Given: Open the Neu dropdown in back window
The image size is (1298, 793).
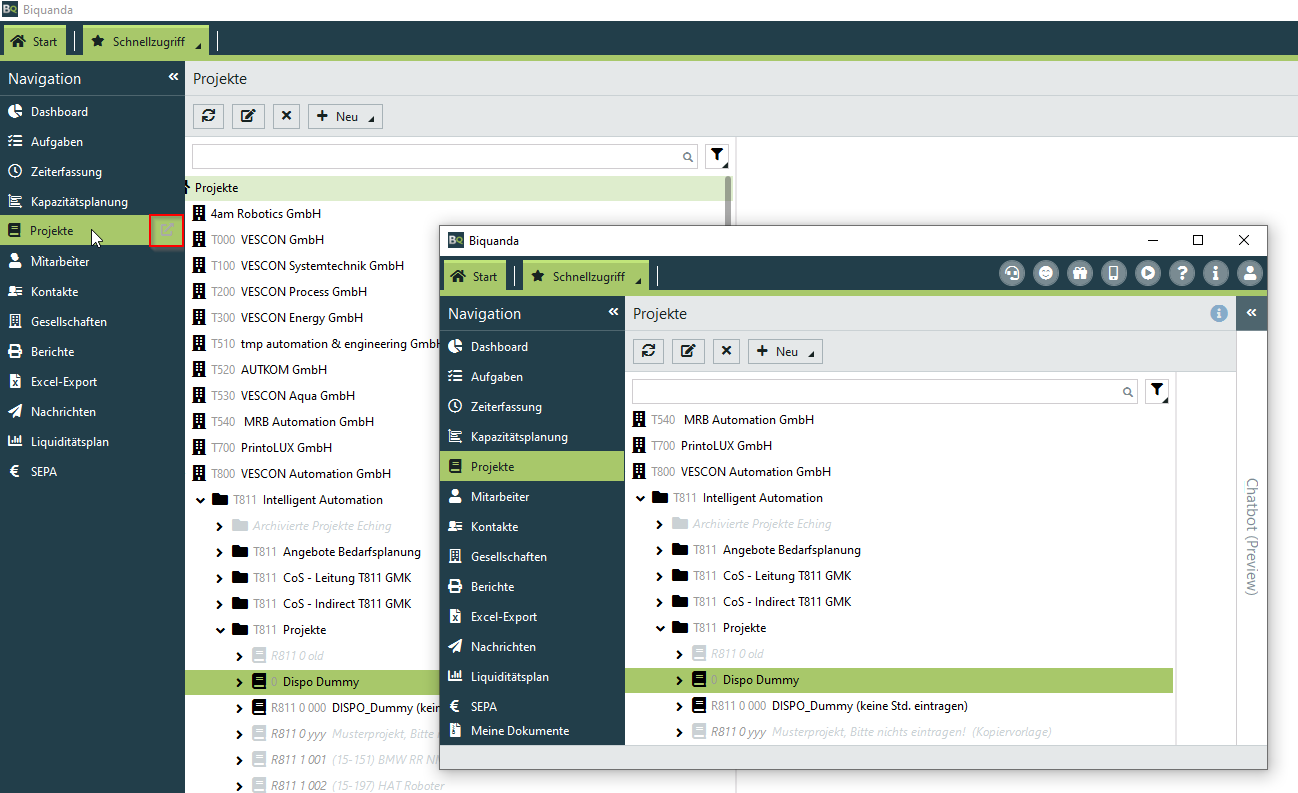Looking at the screenshot, I should (345, 116).
